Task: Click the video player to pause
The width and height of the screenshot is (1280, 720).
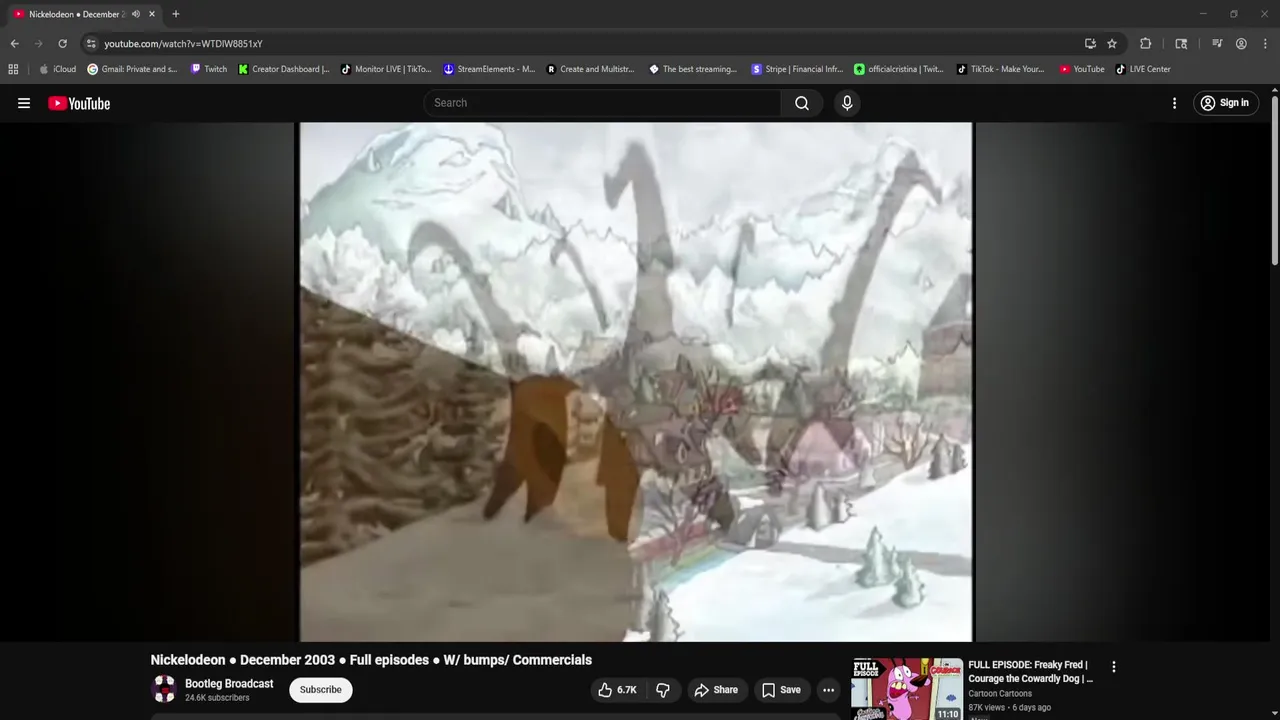Action: (636, 382)
